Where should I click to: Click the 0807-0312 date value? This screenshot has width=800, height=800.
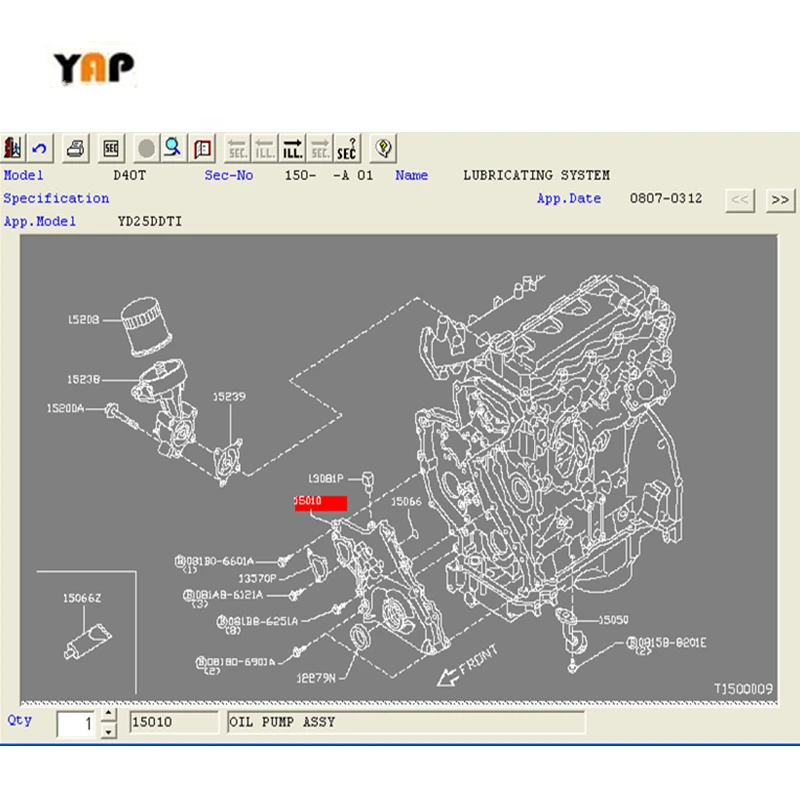pos(666,198)
